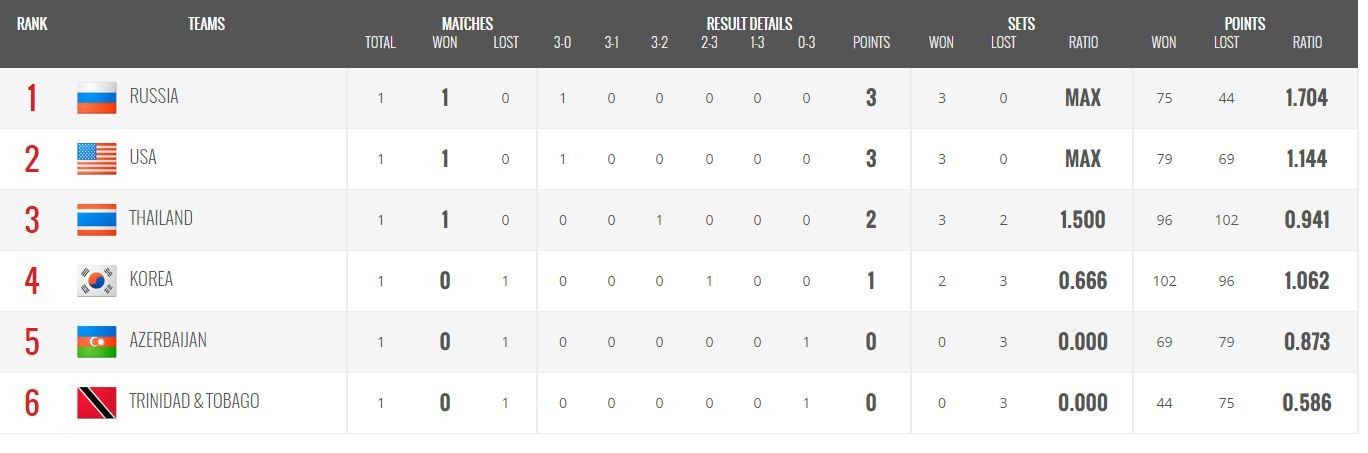The image size is (1368, 453).
Task: Open the Azerbaijan team page
Action: 168,341
